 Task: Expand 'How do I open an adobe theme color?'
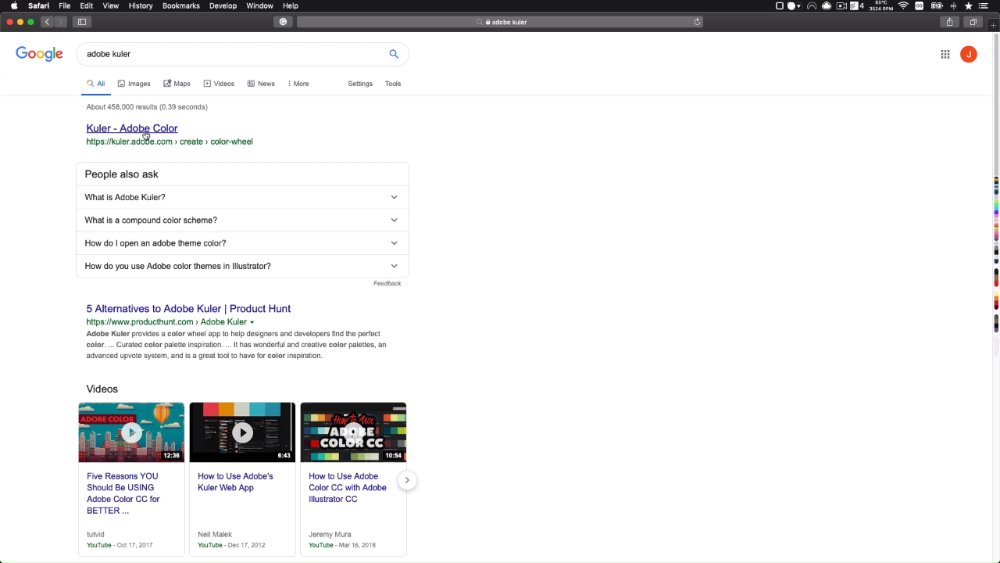click(x=242, y=243)
